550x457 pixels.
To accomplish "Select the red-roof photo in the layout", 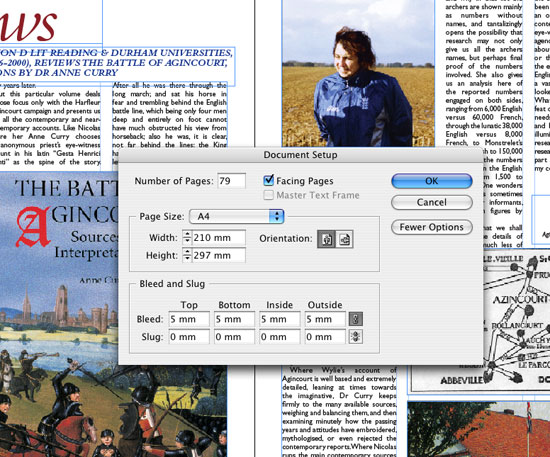I will [x=478, y=429].
